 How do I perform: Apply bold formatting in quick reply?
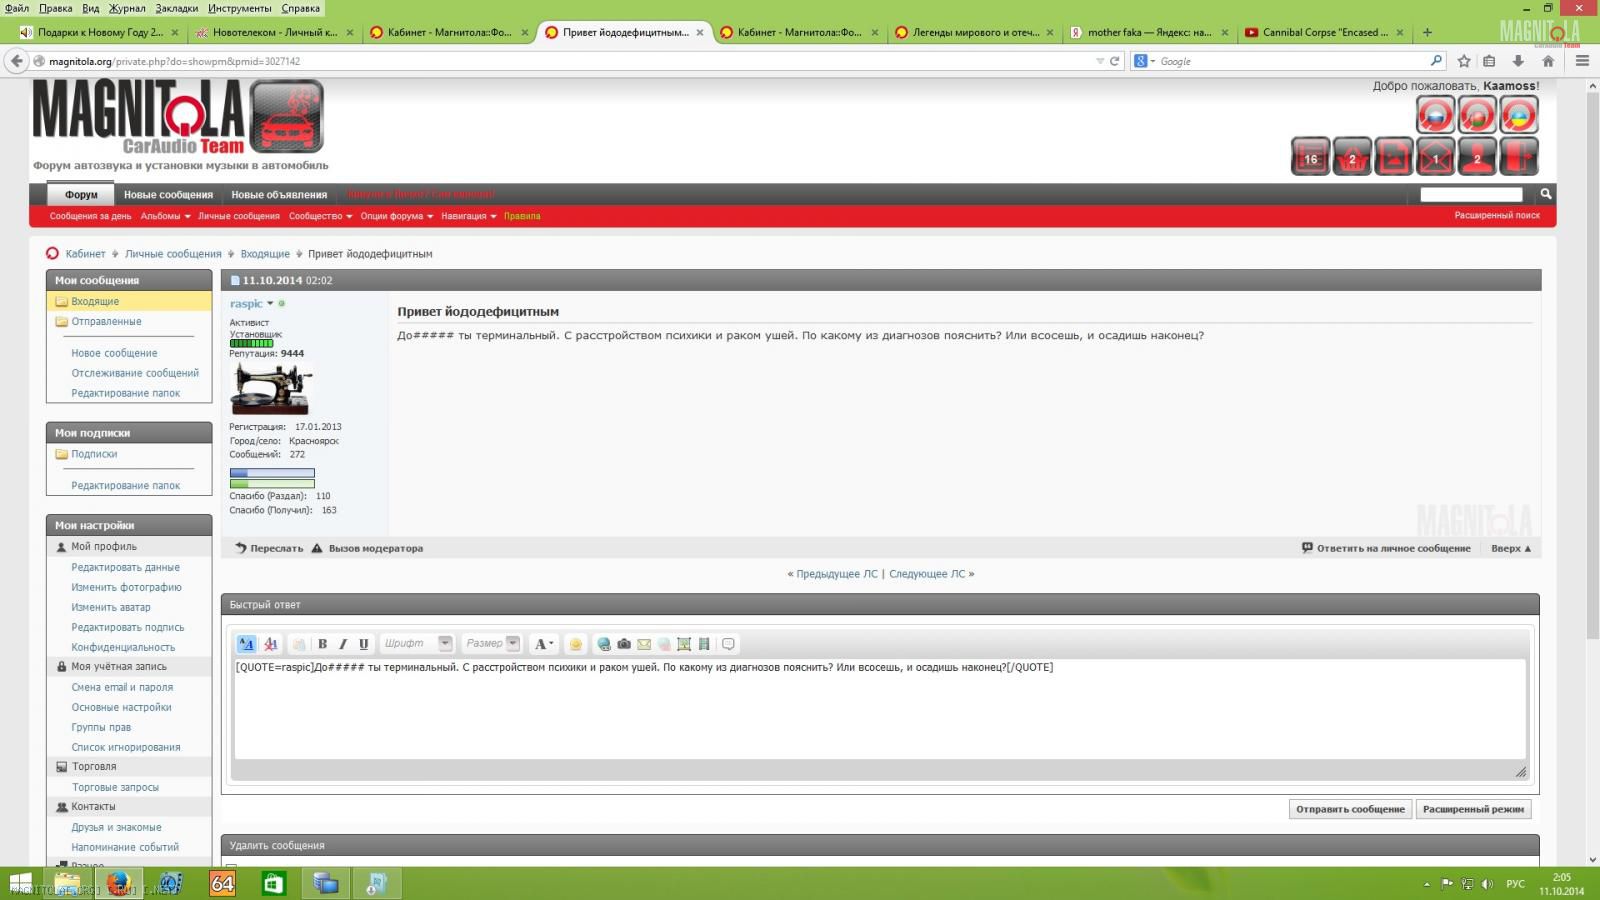[322, 644]
